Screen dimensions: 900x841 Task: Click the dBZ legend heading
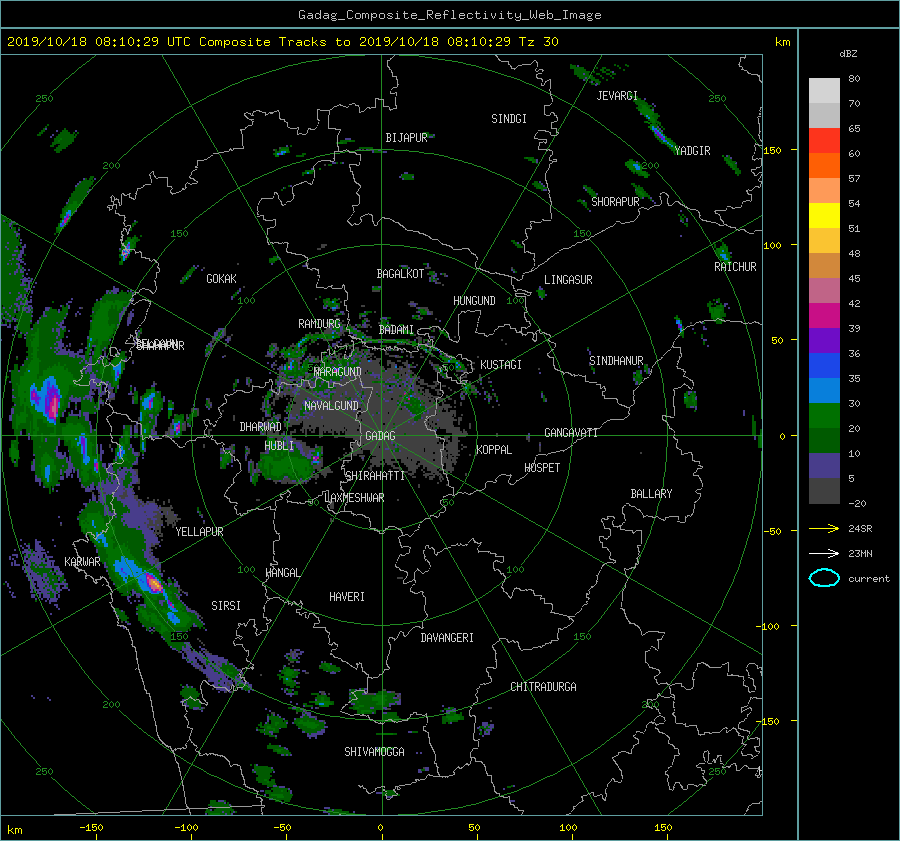pyautogui.click(x=848, y=54)
